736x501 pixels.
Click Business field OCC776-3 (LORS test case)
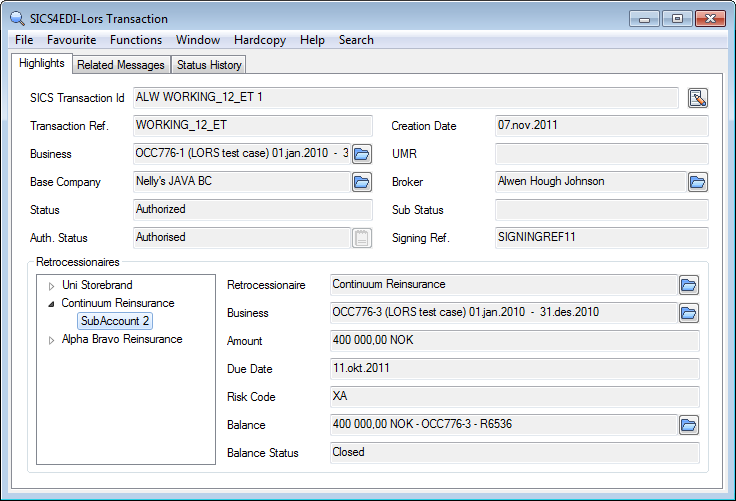click(504, 313)
